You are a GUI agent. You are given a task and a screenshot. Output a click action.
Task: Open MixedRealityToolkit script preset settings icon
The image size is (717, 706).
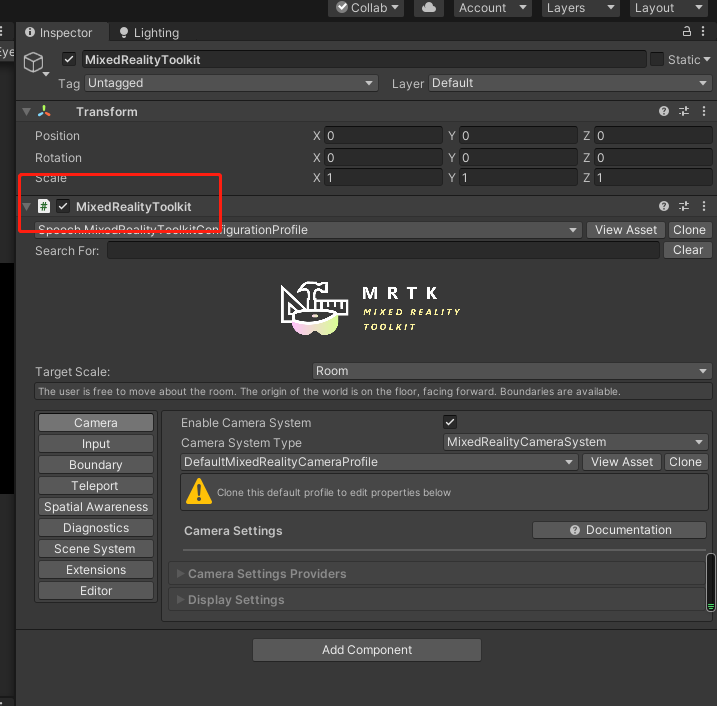pyautogui.click(x=684, y=206)
